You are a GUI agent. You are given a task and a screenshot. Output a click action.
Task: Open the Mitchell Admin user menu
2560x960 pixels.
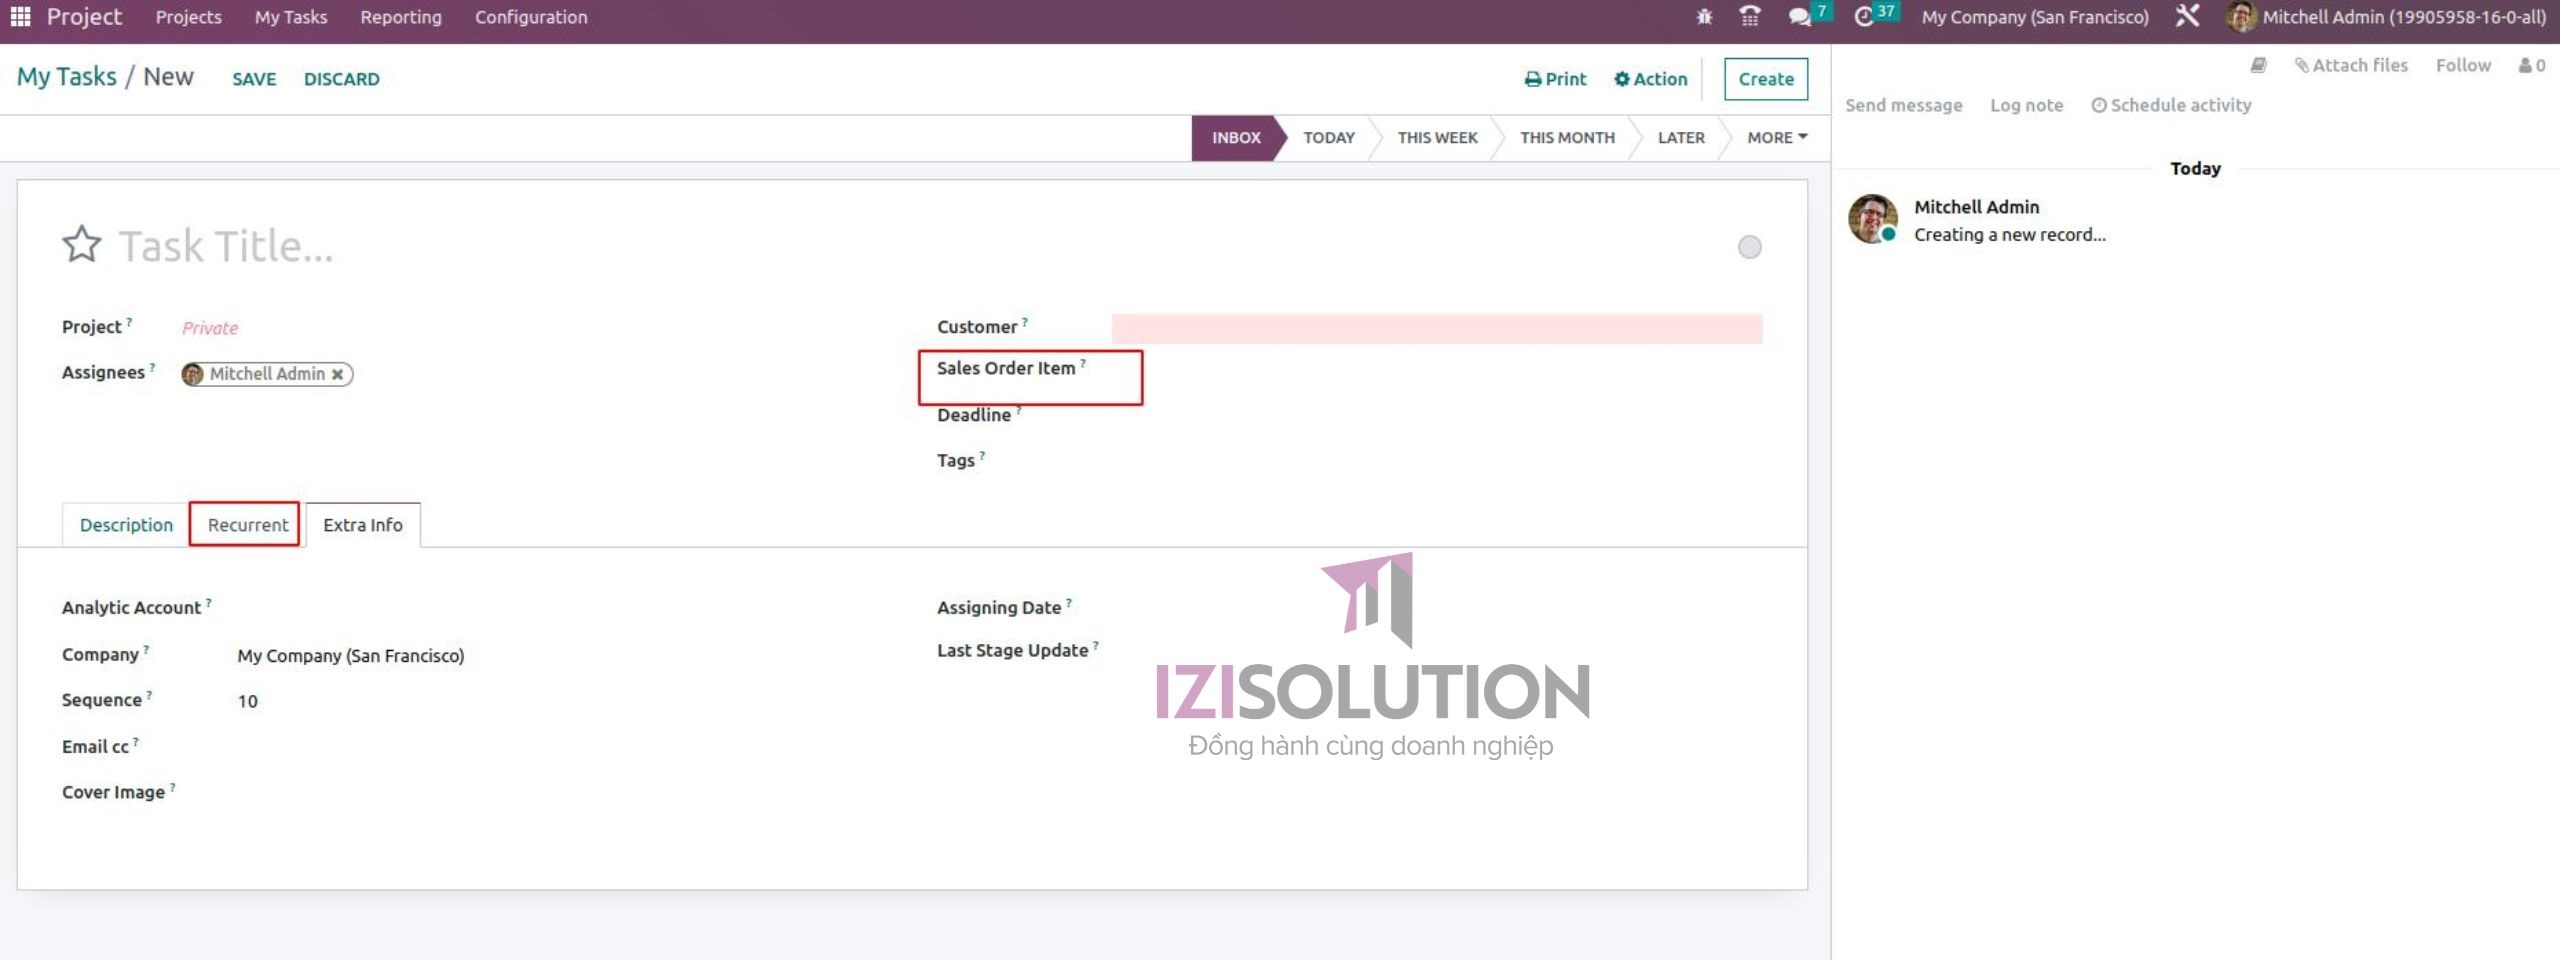tap(2388, 17)
